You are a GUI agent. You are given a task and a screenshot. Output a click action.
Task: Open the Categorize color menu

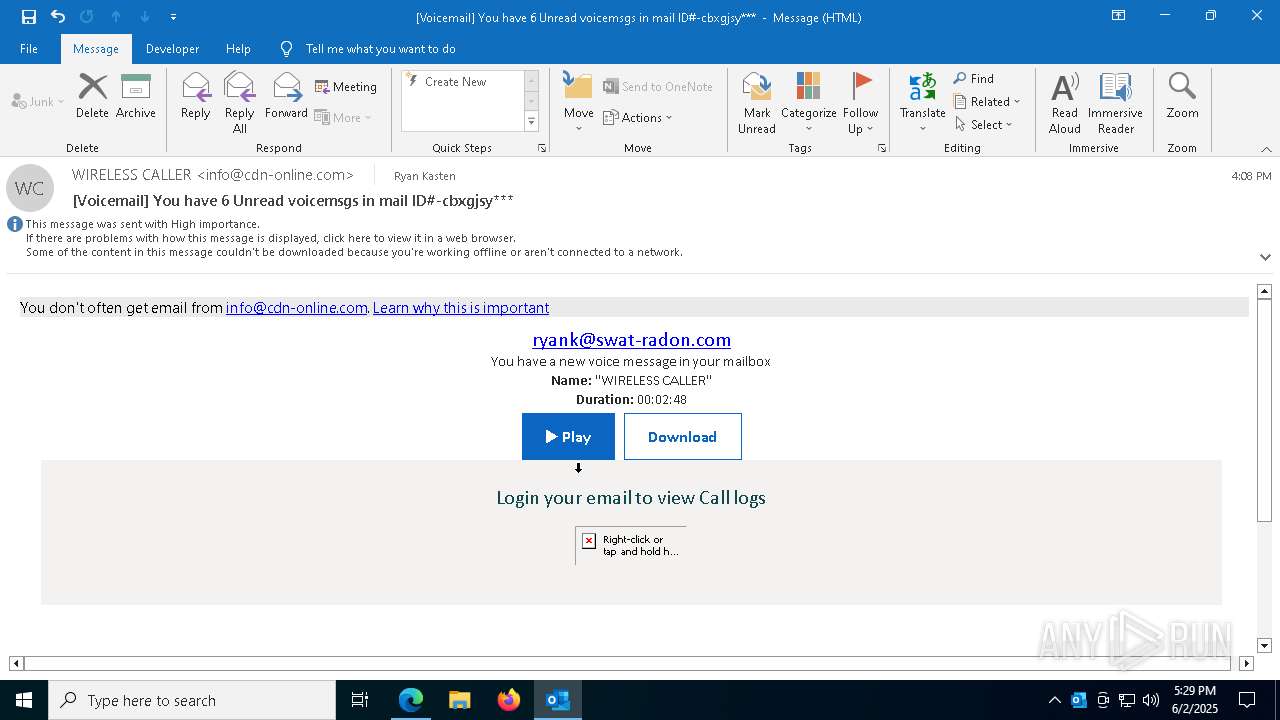coord(808,103)
